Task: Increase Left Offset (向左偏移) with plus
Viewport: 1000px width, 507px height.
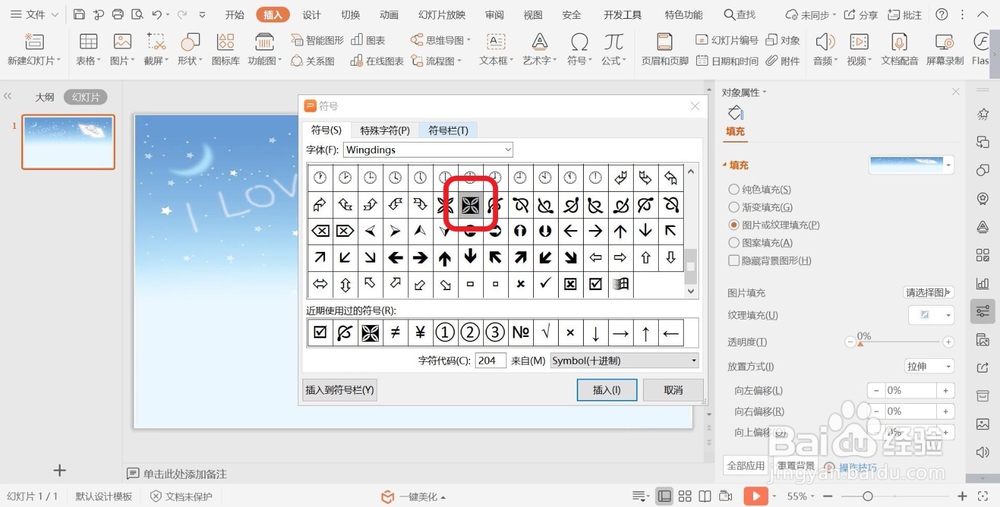Action: [x=945, y=390]
